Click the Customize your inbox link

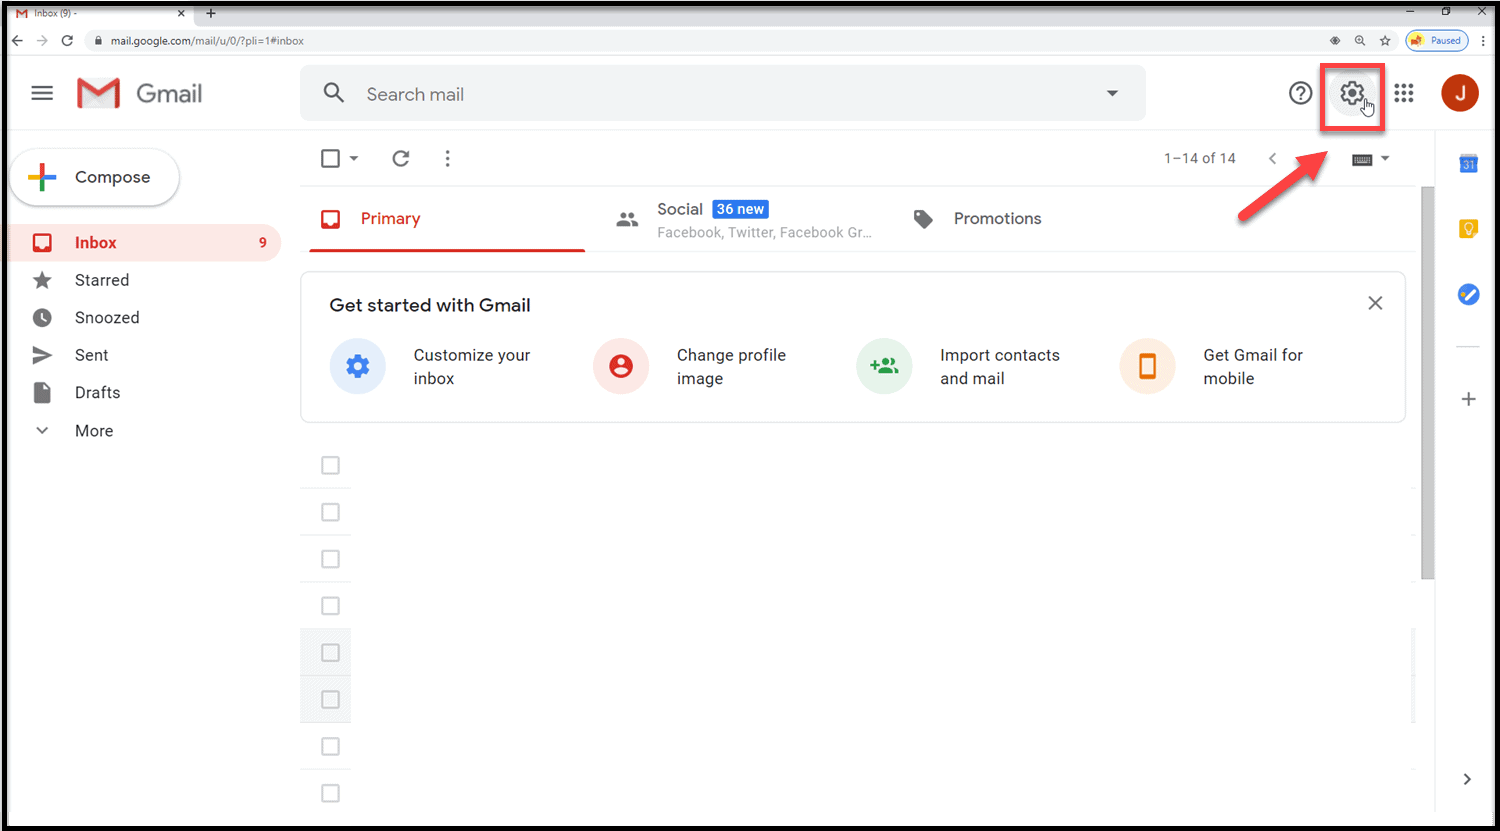pyautogui.click(x=472, y=367)
